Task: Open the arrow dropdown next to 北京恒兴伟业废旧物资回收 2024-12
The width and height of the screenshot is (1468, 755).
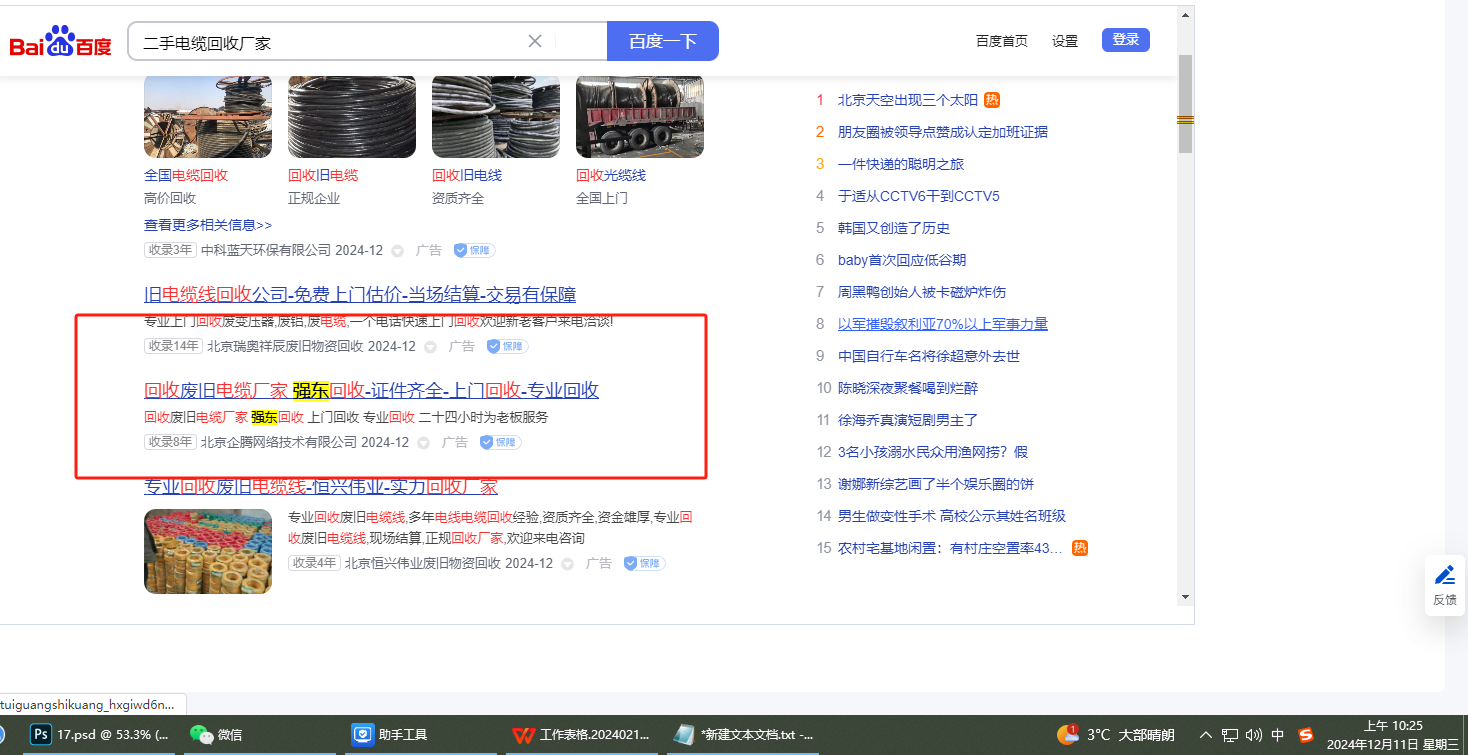Action: (x=568, y=564)
